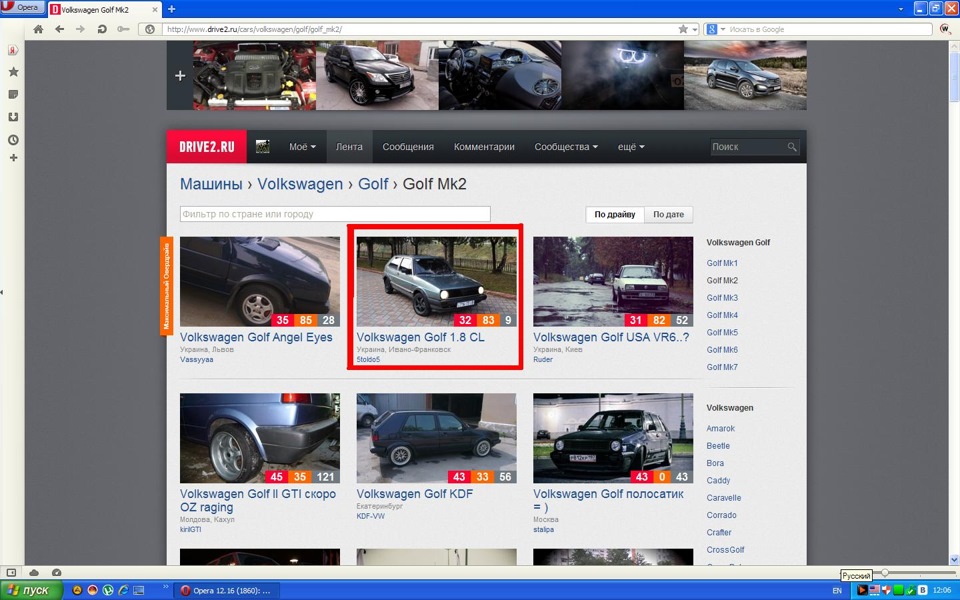Go back with the Back arrow
The width and height of the screenshot is (960, 600).
tap(59, 29)
